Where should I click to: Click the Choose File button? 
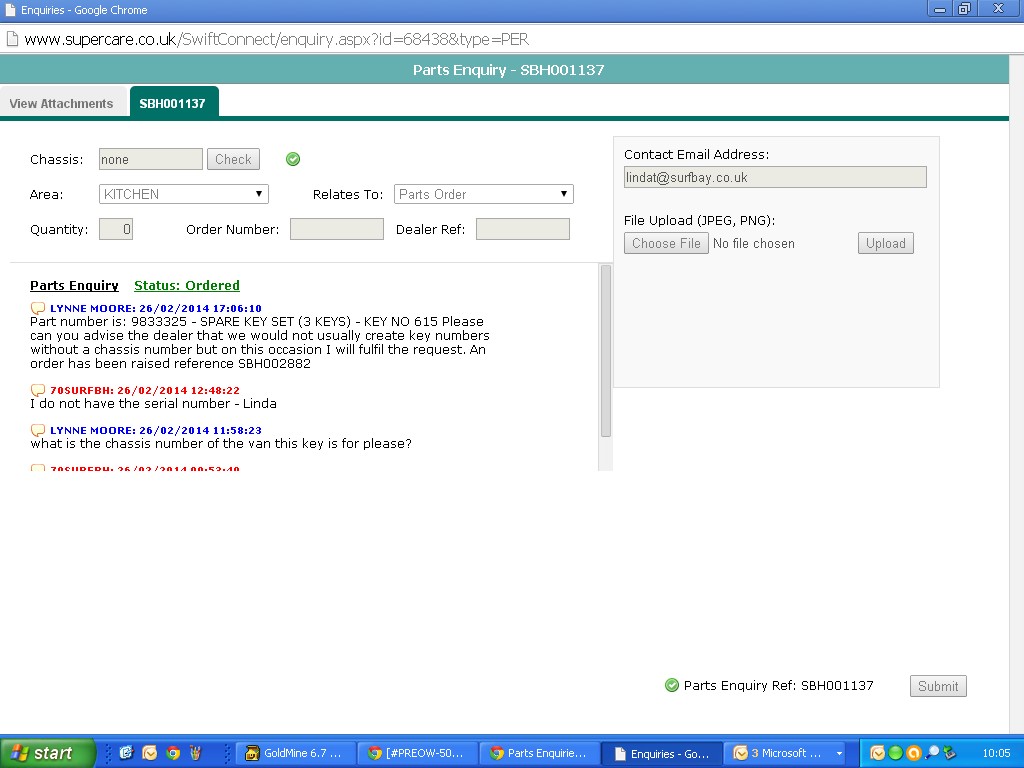(x=666, y=243)
